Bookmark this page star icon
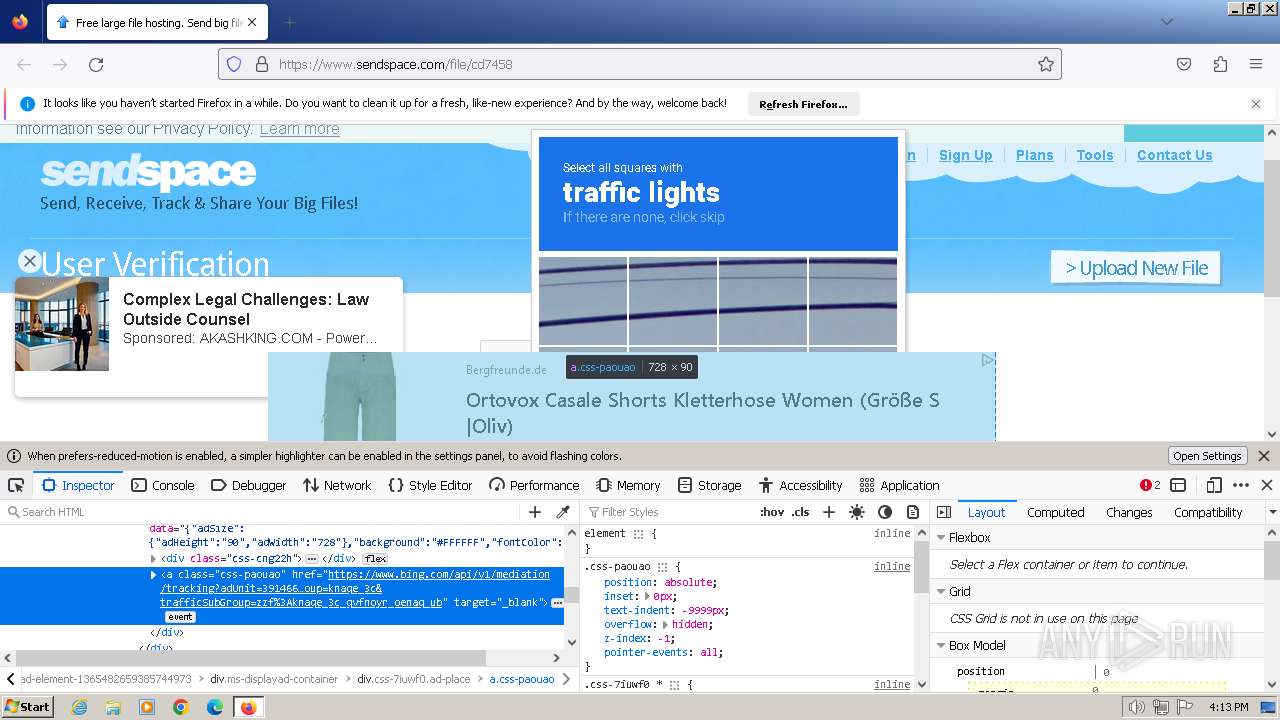Viewport: 1280px width, 720px height. pyautogui.click(x=1046, y=64)
